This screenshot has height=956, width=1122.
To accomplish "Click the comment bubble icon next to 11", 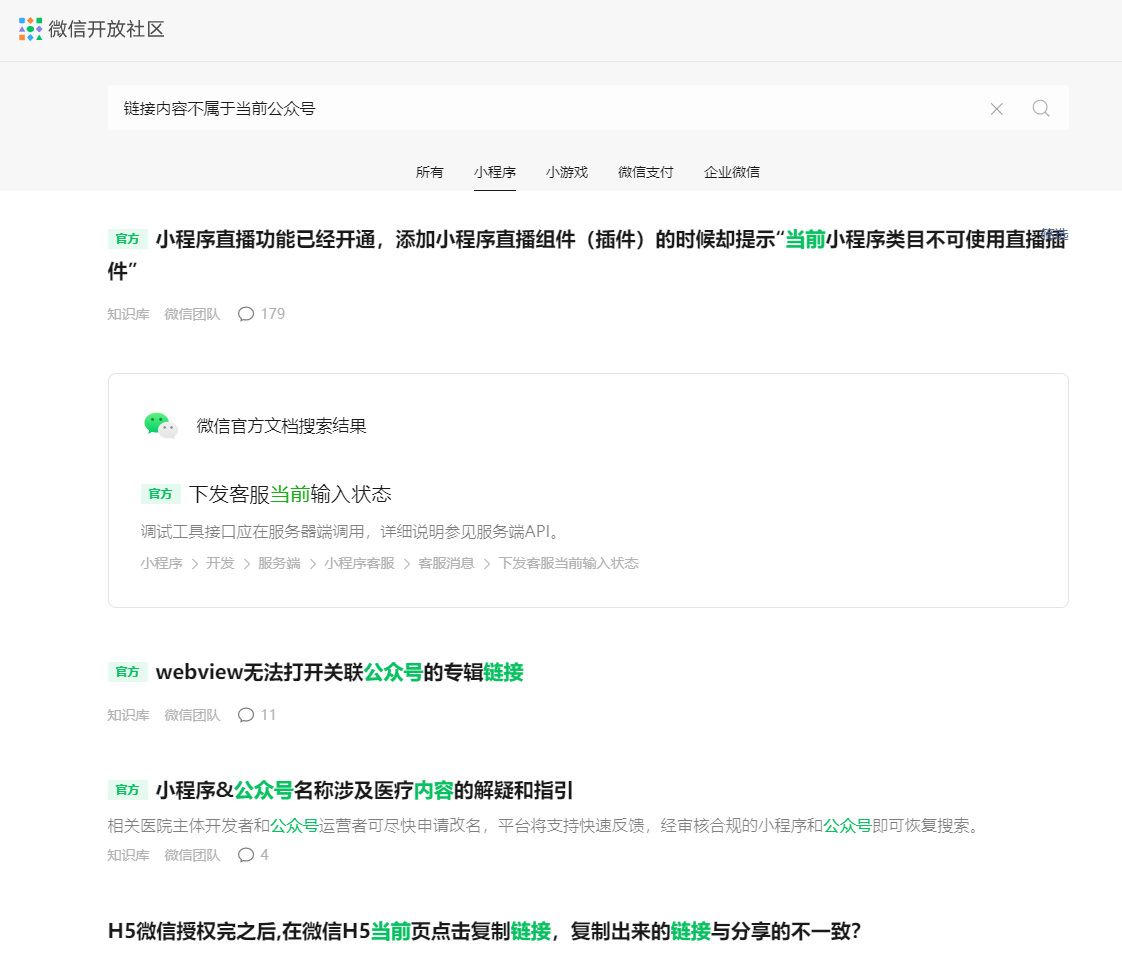I will 245,715.
